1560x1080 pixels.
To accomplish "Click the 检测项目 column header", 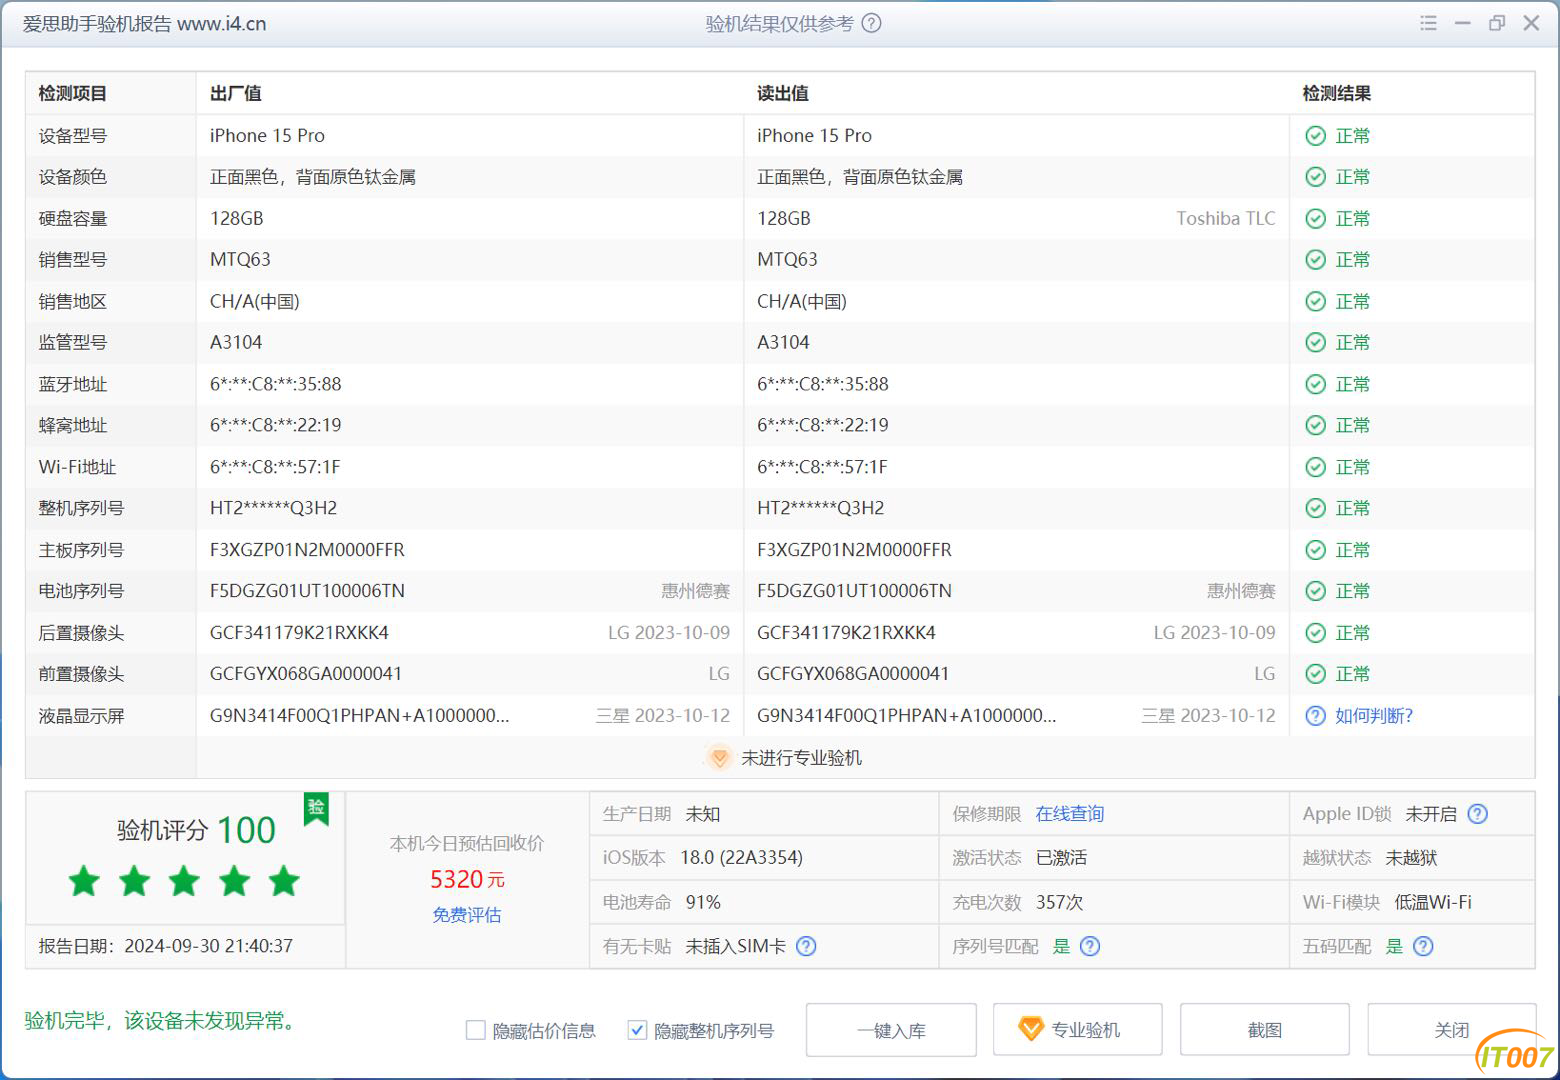I will (x=73, y=94).
